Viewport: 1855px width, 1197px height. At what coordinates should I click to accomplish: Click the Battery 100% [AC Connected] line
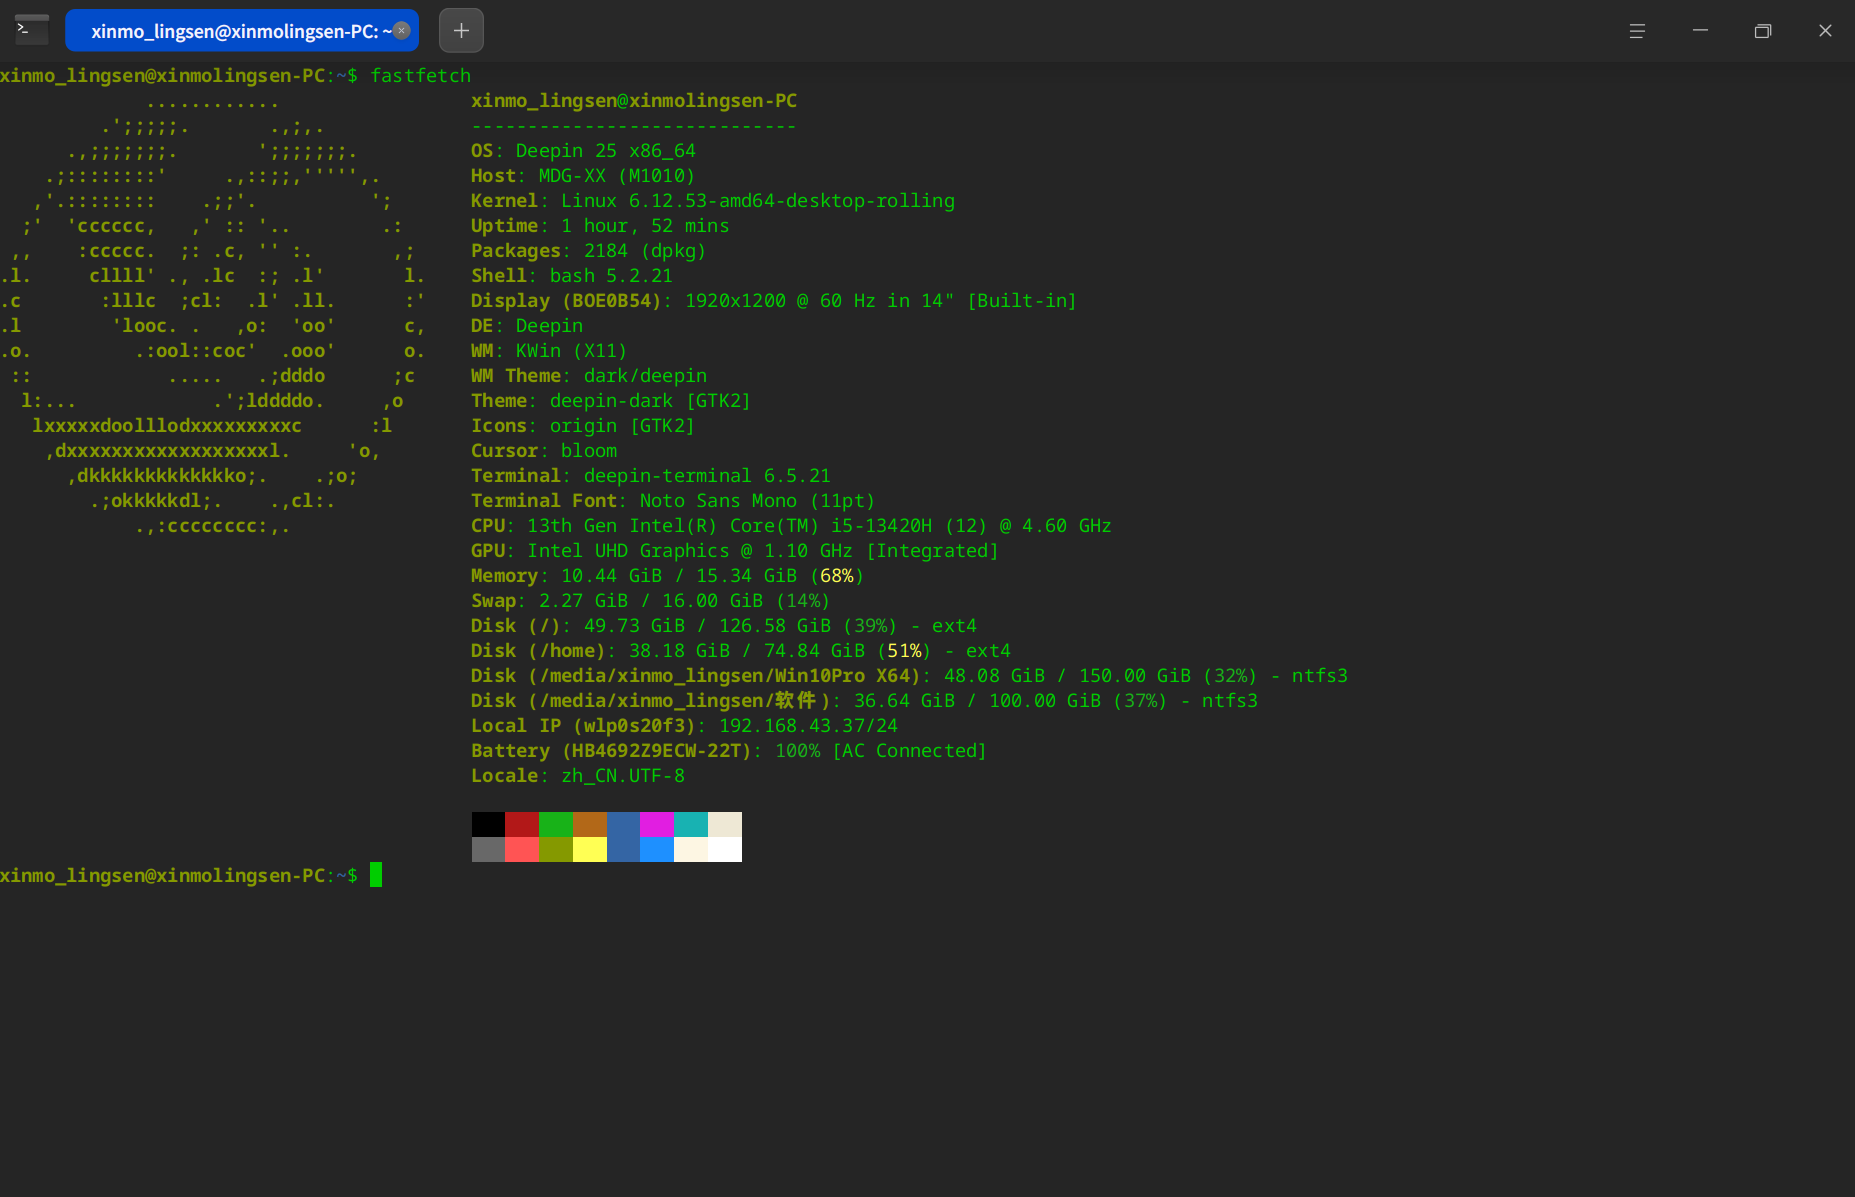click(x=729, y=751)
